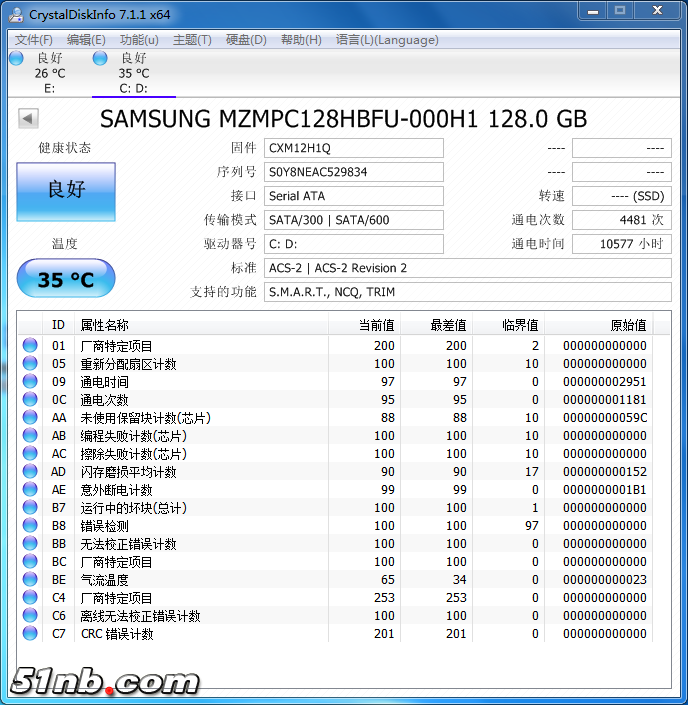Click status orb for attribute B7 row
Screen dimensions: 688x705
(30, 507)
